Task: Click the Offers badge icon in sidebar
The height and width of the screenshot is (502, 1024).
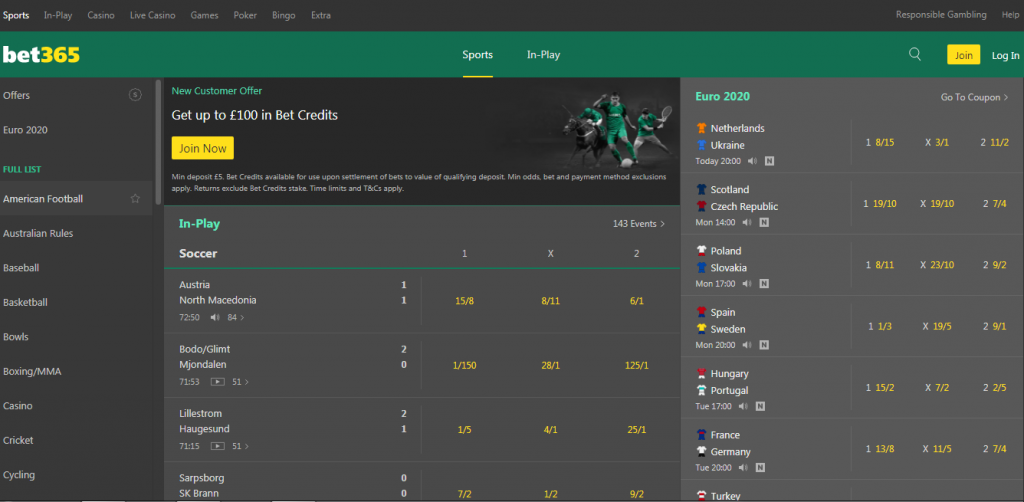Action: (135, 95)
